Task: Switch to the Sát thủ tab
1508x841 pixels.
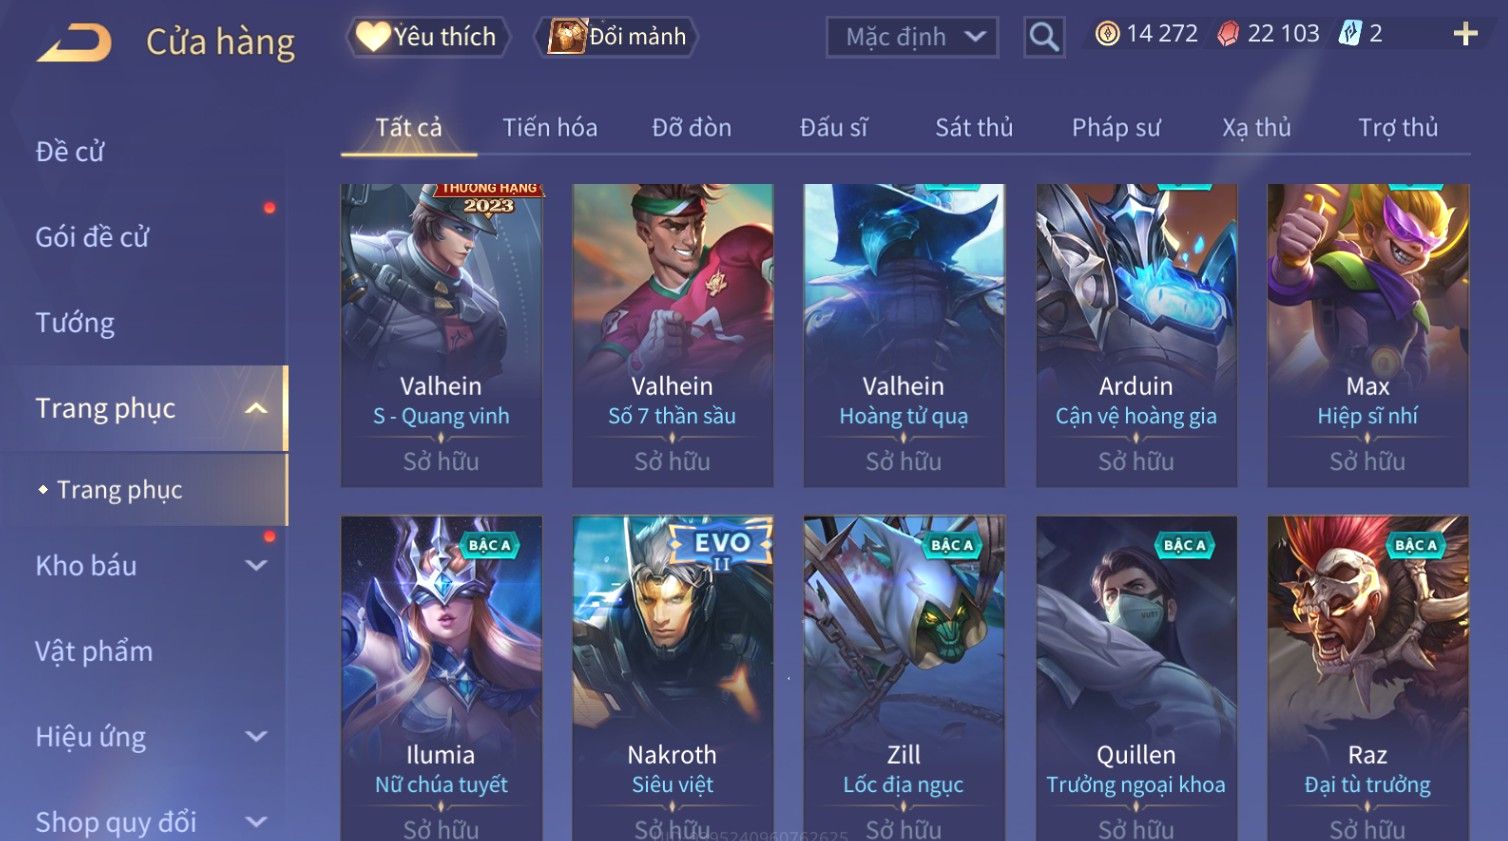Action: (974, 128)
